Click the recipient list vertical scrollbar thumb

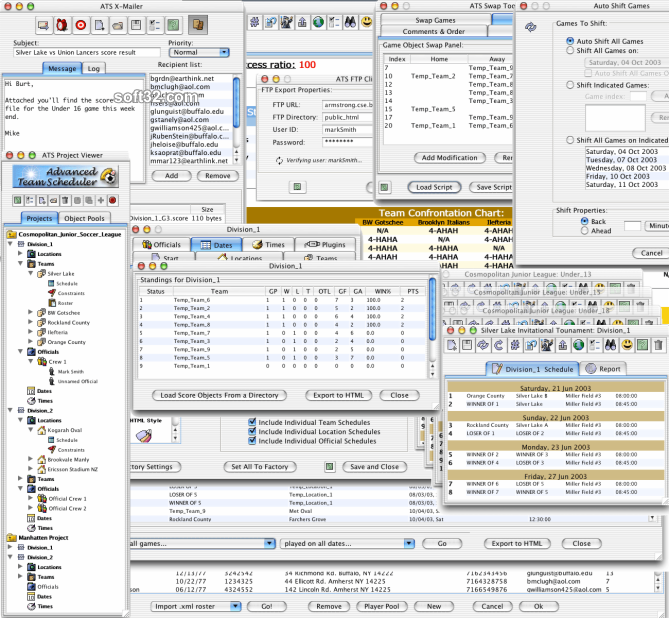click(237, 102)
